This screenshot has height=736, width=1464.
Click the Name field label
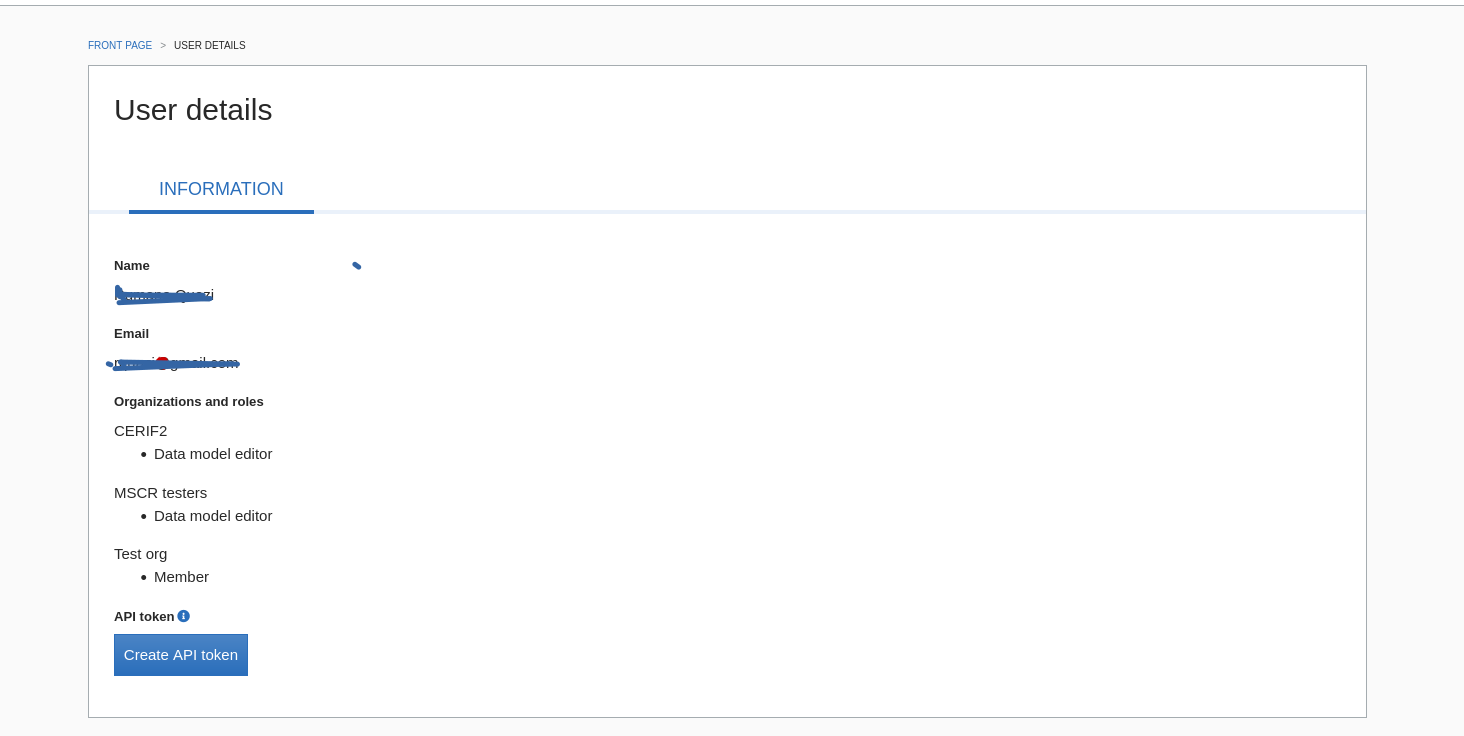pyautogui.click(x=132, y=266)
